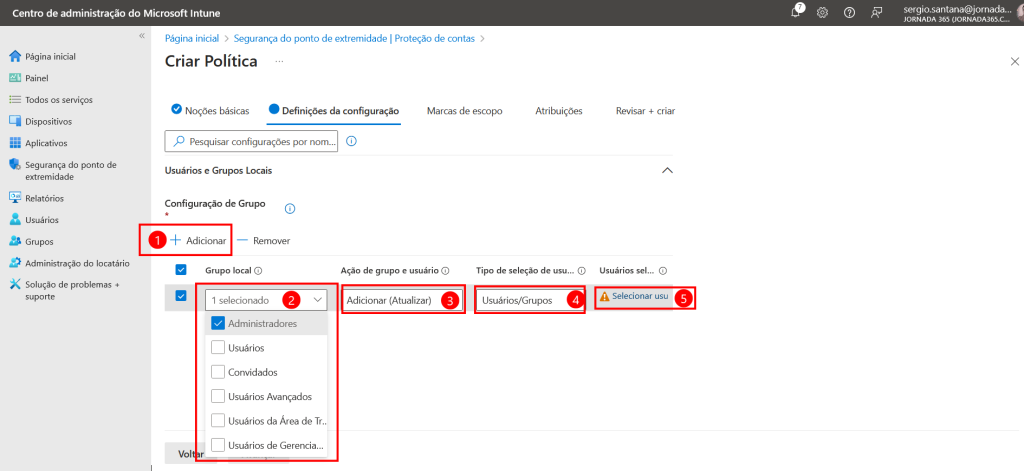
Task: Toggle the selected row checkbox
Action: pyautogui.click(x=182, y=296)
